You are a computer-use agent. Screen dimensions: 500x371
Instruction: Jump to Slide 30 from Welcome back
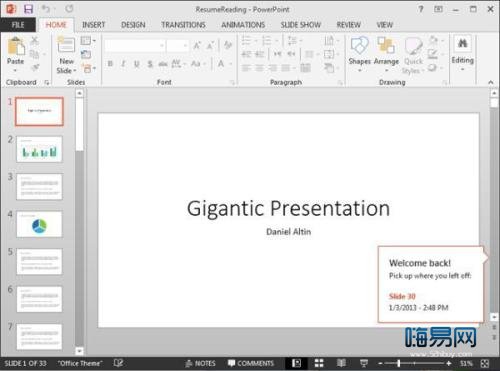point(402,296)
